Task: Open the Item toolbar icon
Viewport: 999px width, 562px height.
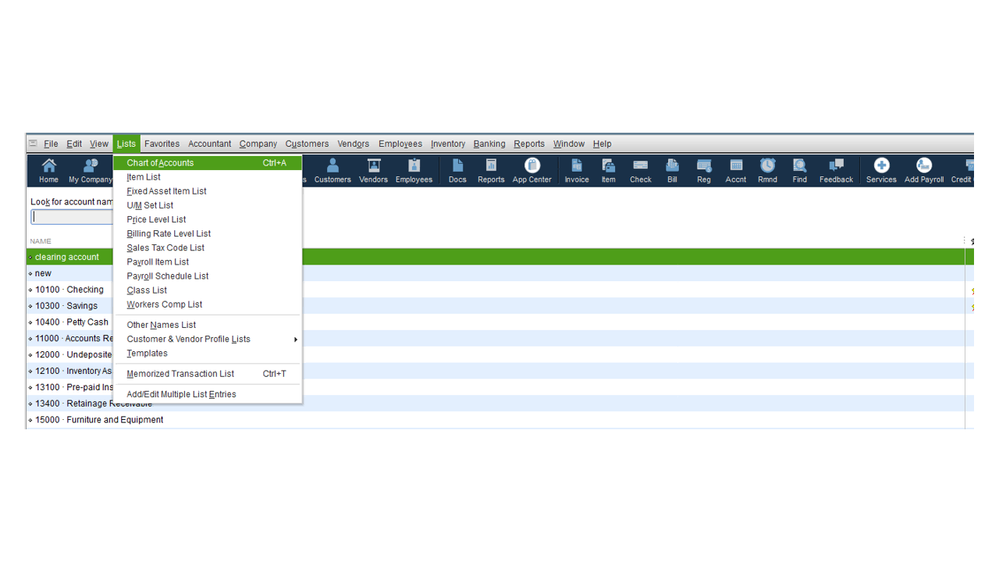Action: (x=608, y=171)
